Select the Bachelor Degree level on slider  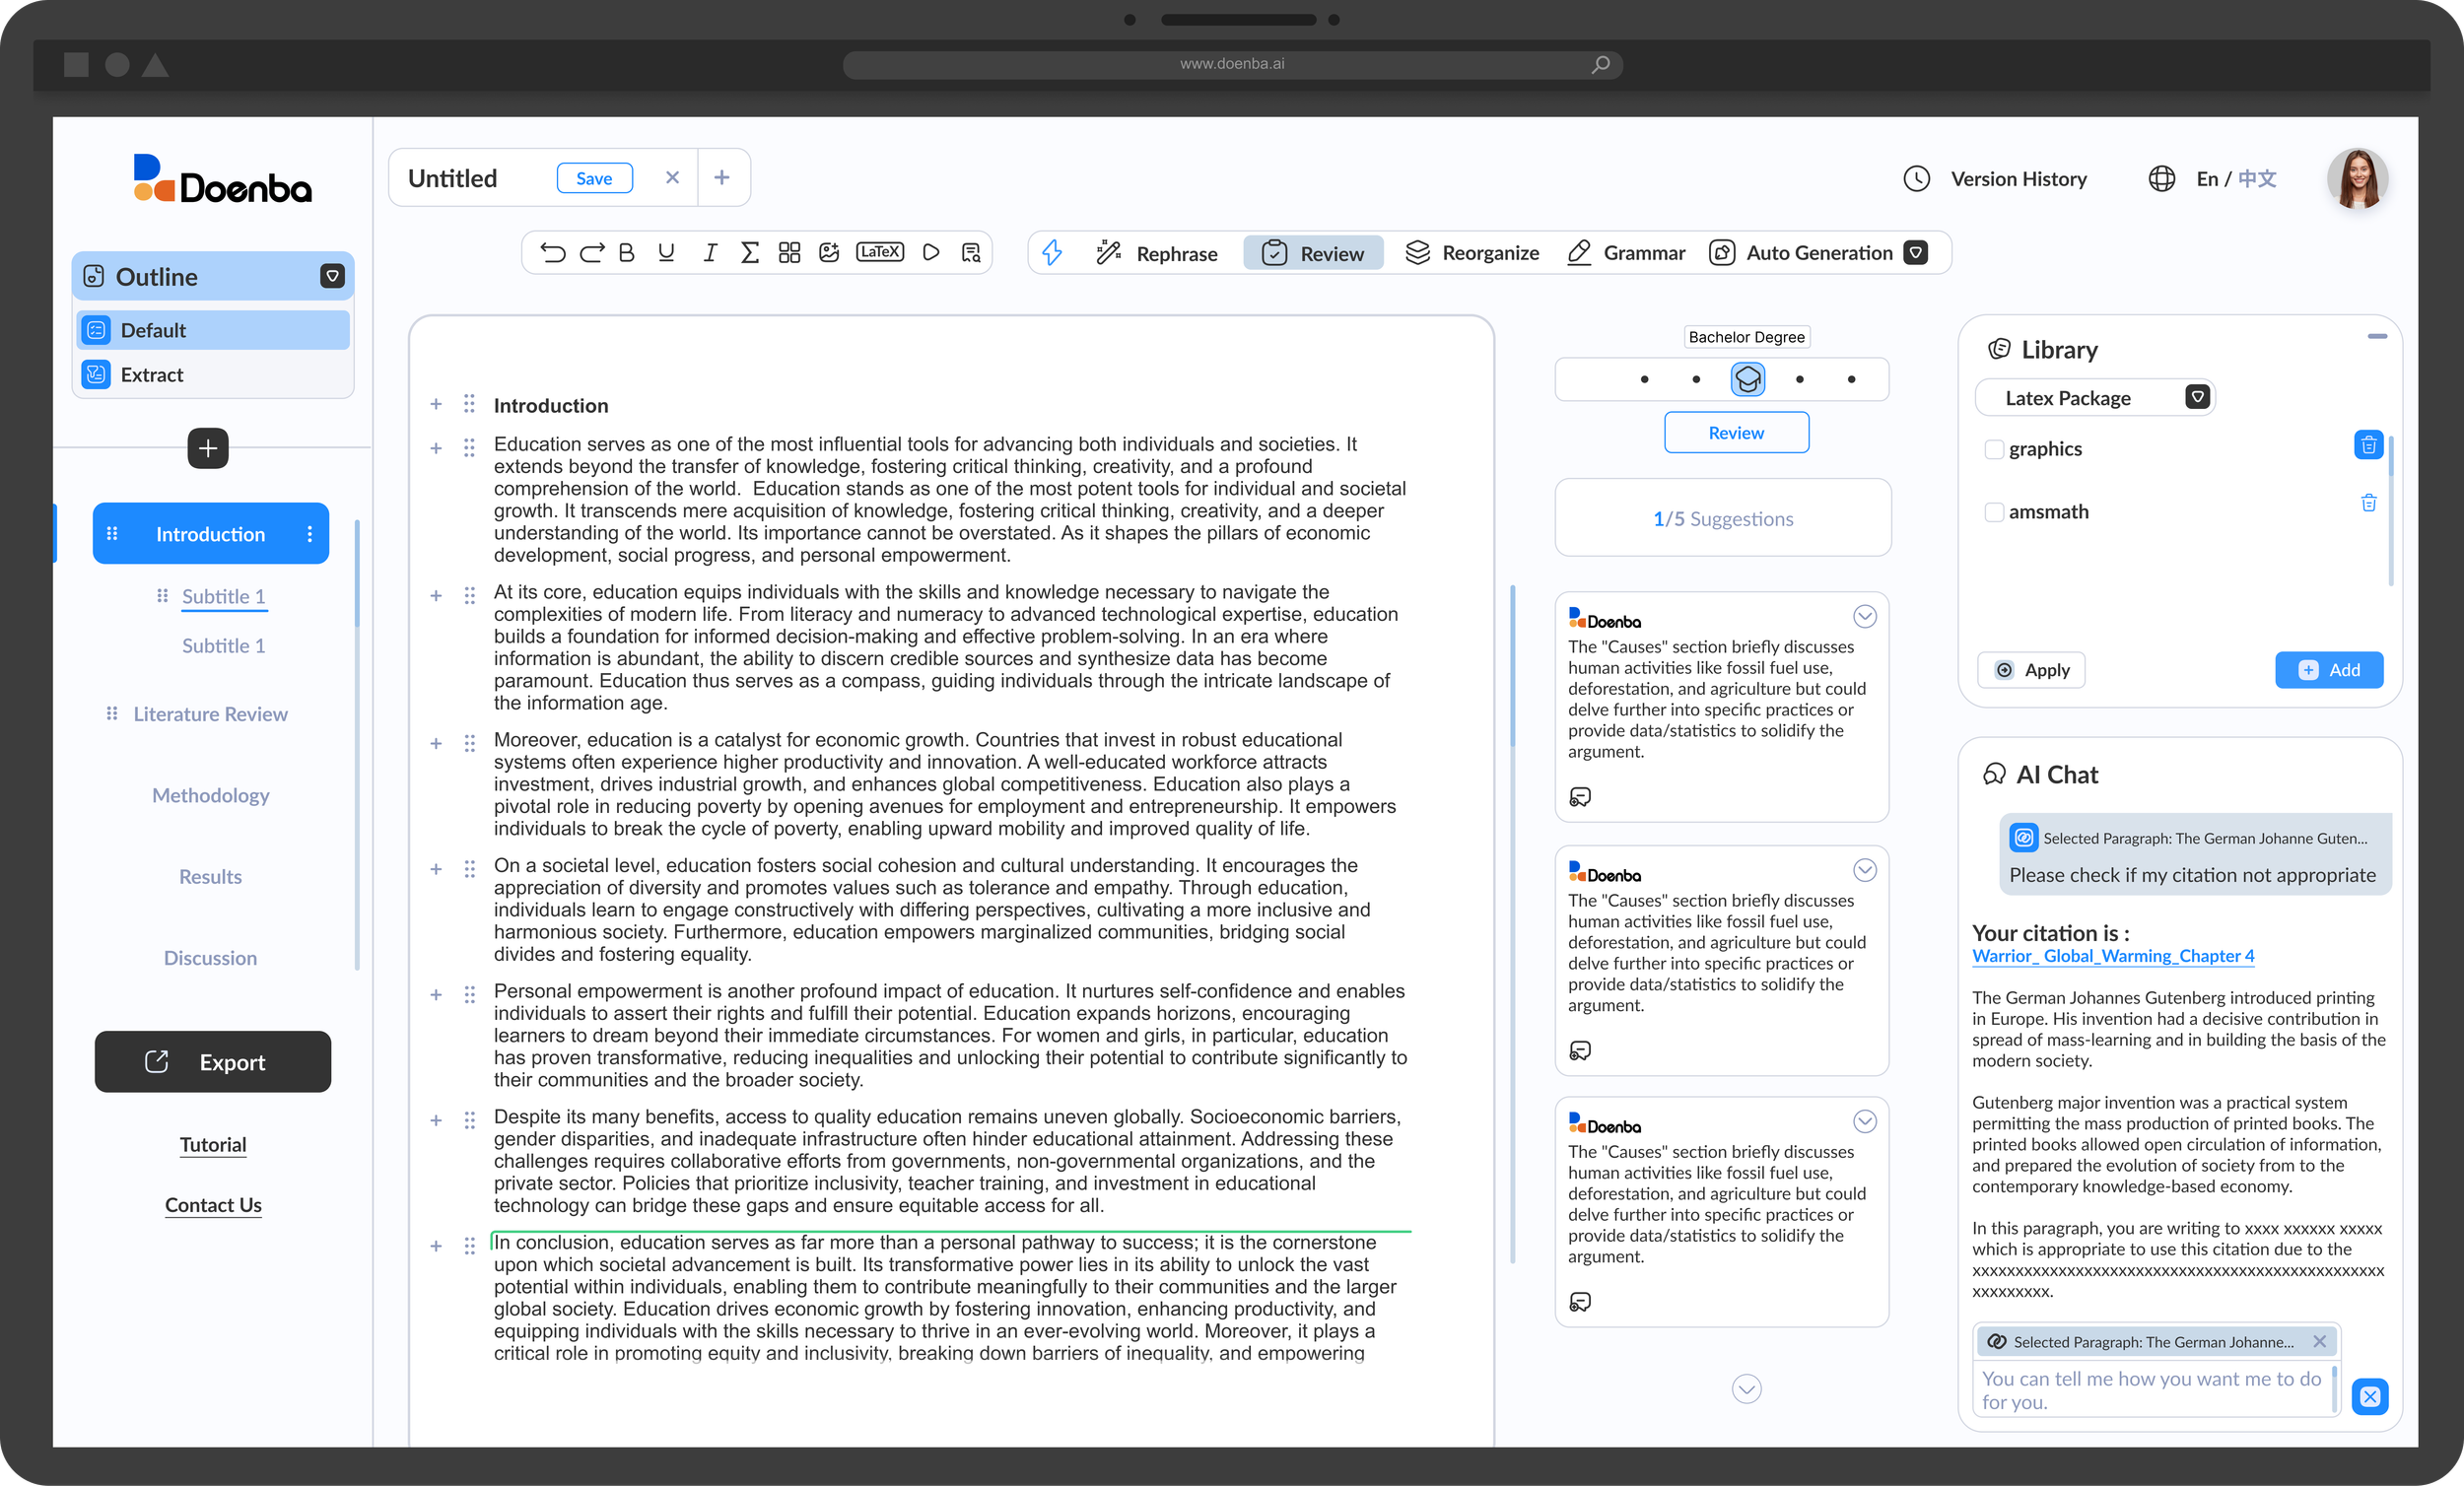[x=1747, y=380]
